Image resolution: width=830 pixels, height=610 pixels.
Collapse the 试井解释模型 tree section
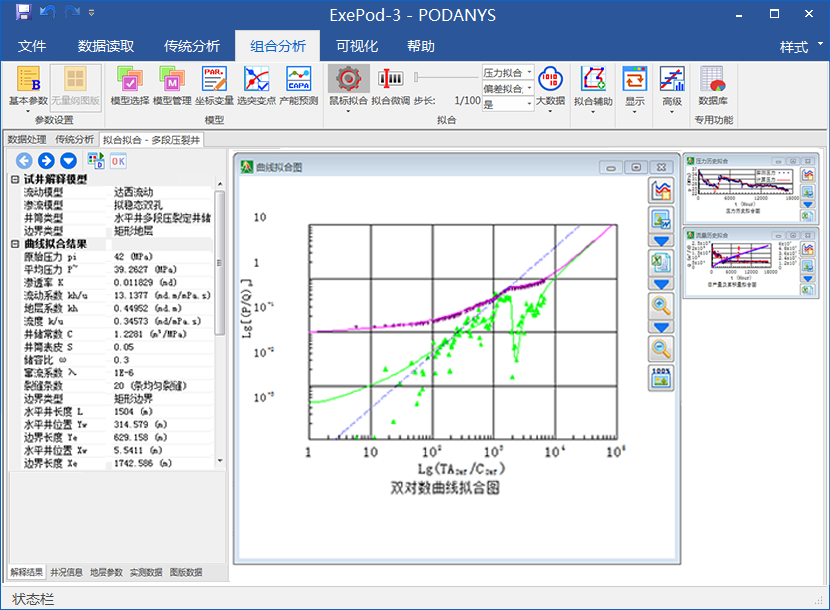pyautogui.click(x=15, y=179)
